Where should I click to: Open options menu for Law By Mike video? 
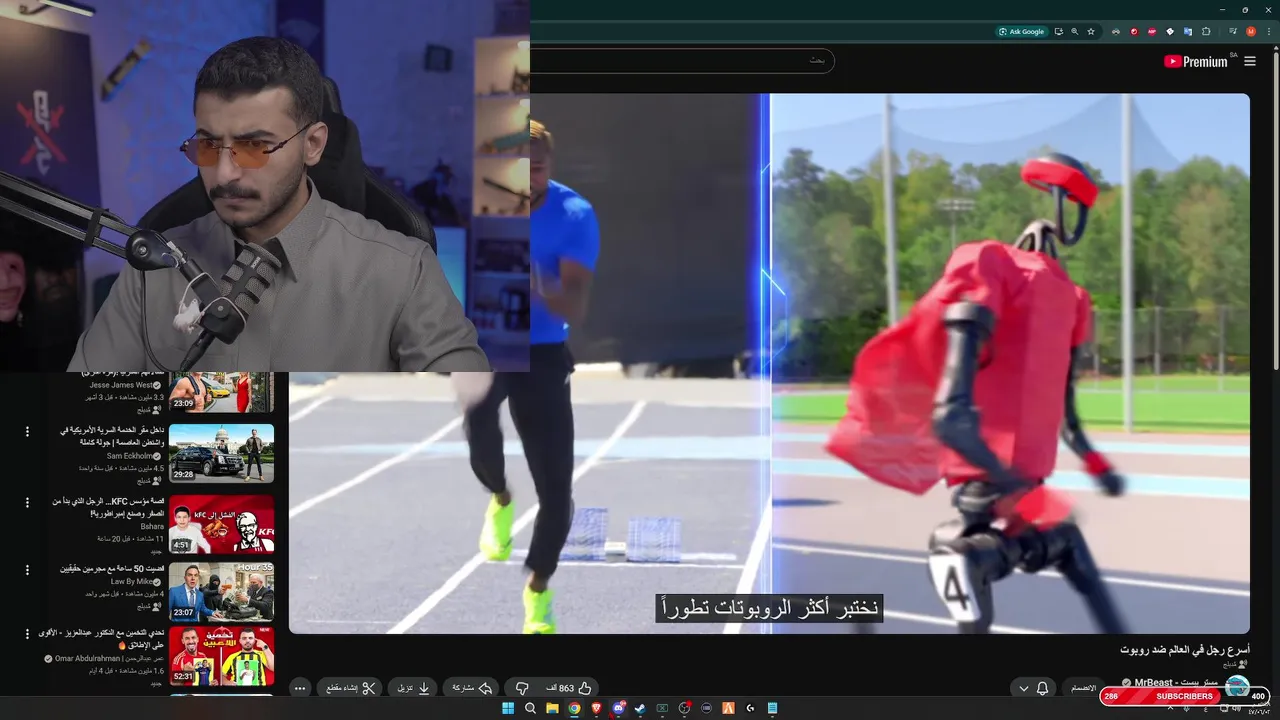pyautogui.click(x=27, y=570)
